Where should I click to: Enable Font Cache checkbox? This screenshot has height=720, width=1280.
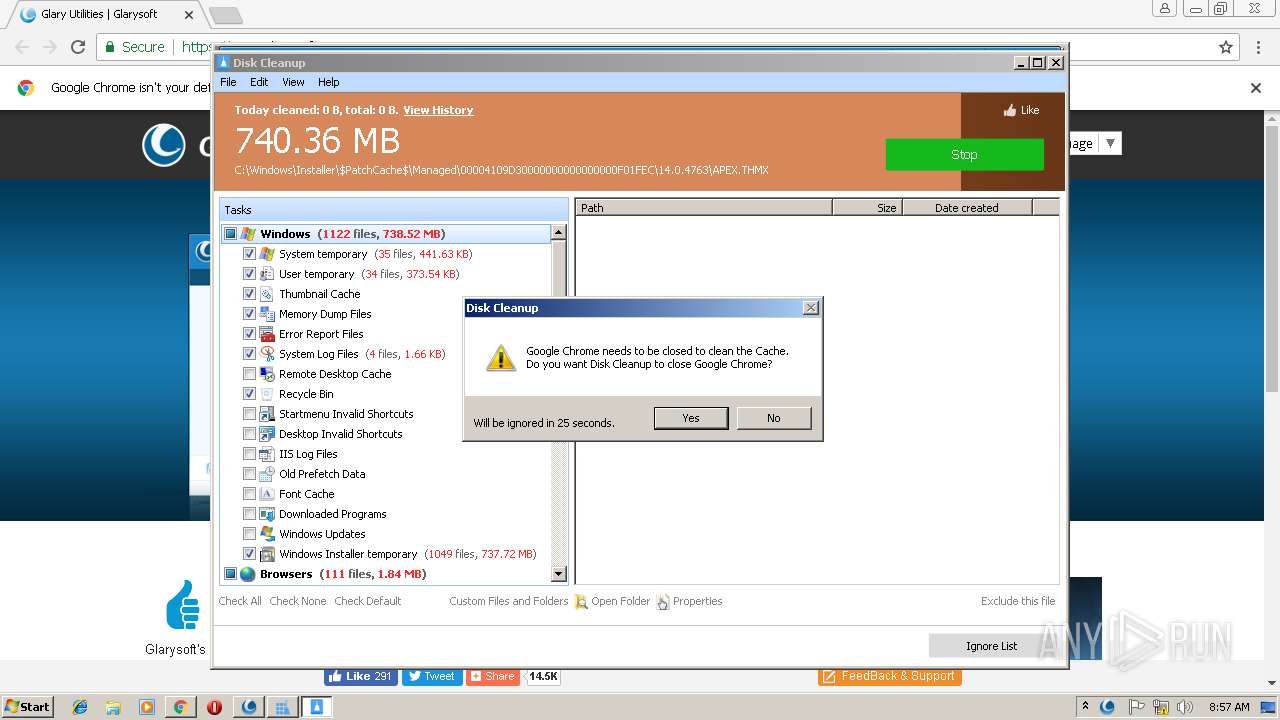coord(249,494)
